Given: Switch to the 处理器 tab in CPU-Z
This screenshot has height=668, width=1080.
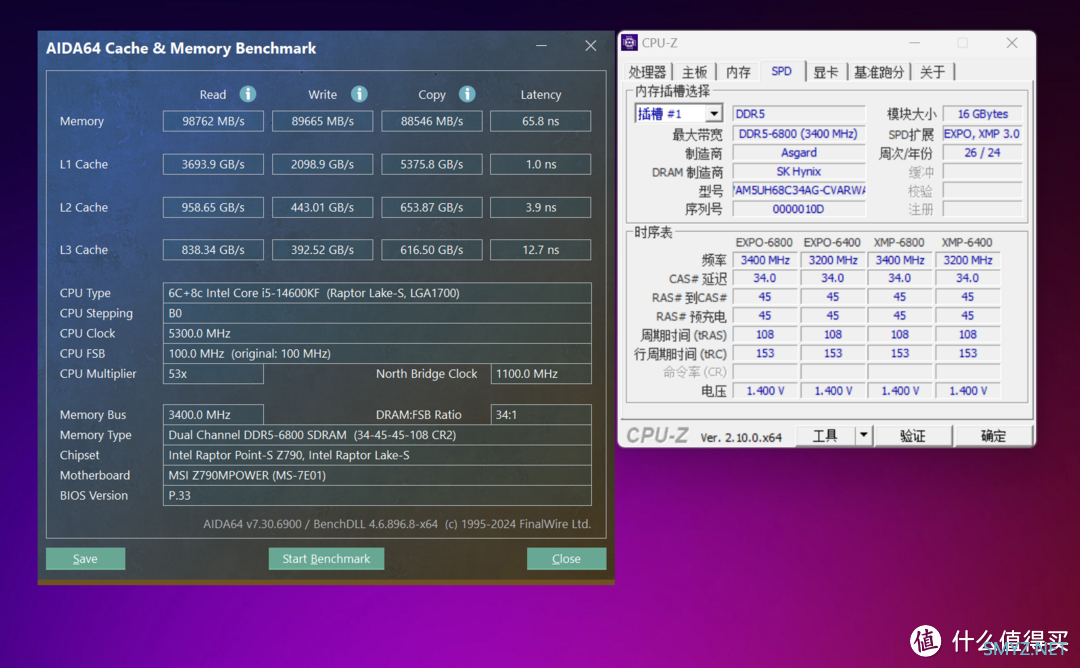Looking at the screenshot, I should click(x=647, y=72).
